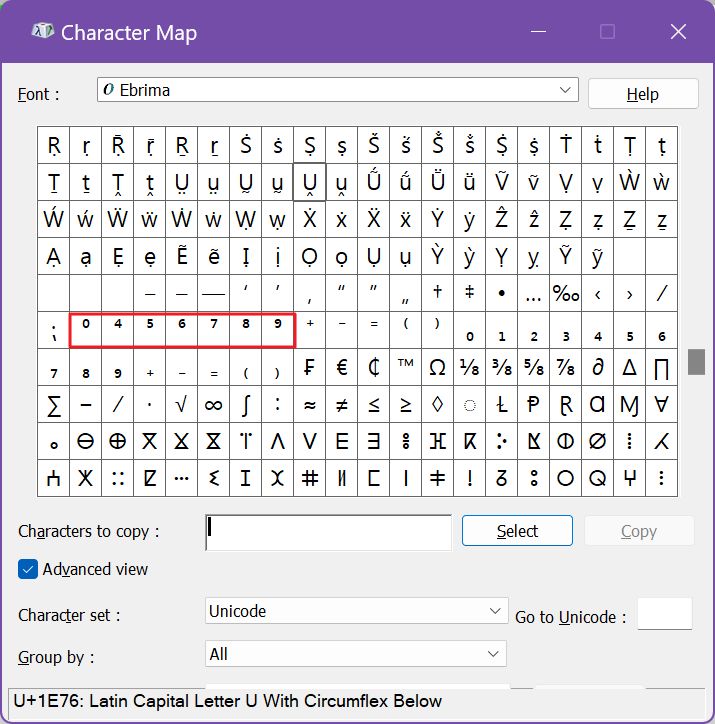Choose the per mille ‰ sign

565,293
